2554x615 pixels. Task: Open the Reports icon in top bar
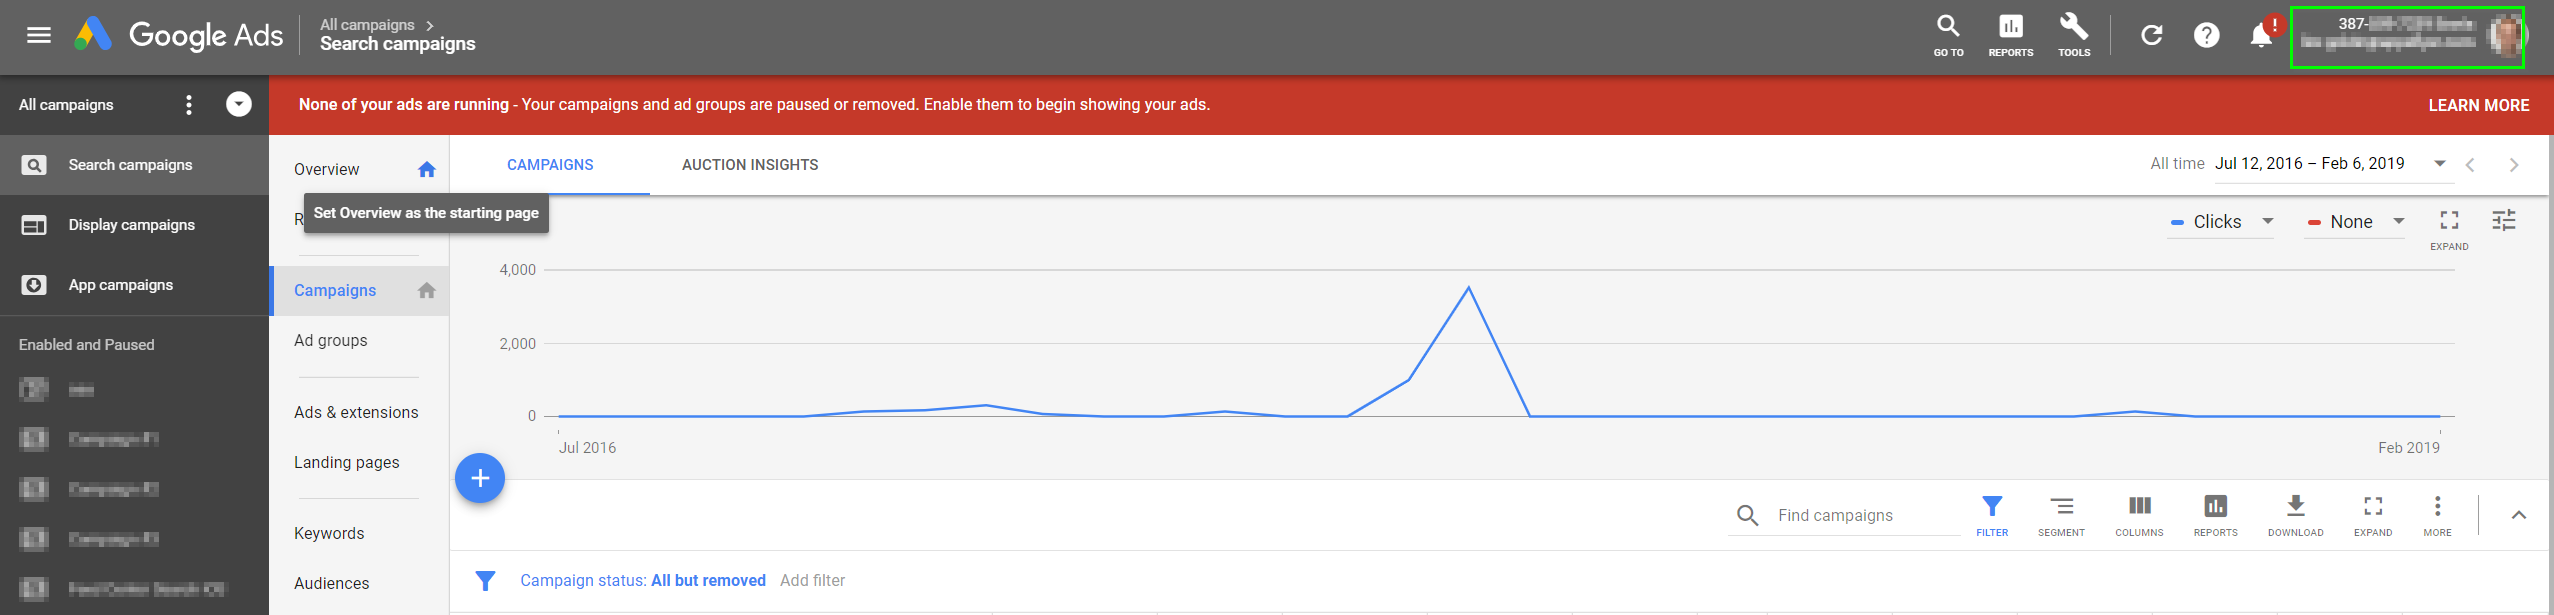tap(2010, 36)
